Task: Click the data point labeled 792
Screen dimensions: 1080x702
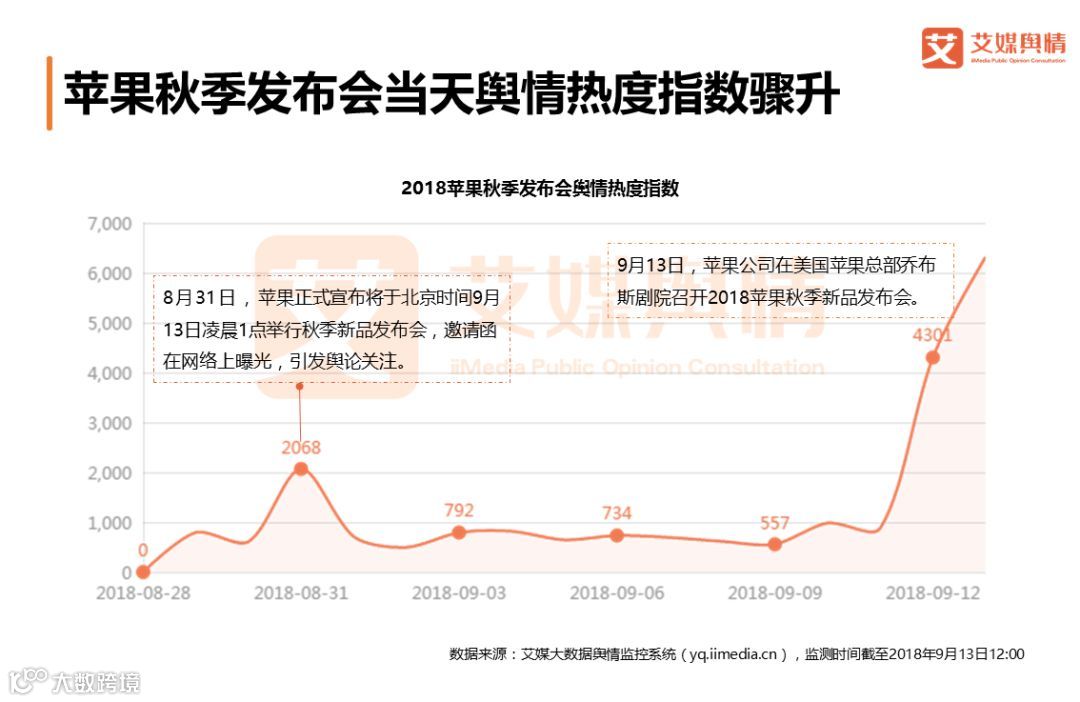Action: click(459, 533)
